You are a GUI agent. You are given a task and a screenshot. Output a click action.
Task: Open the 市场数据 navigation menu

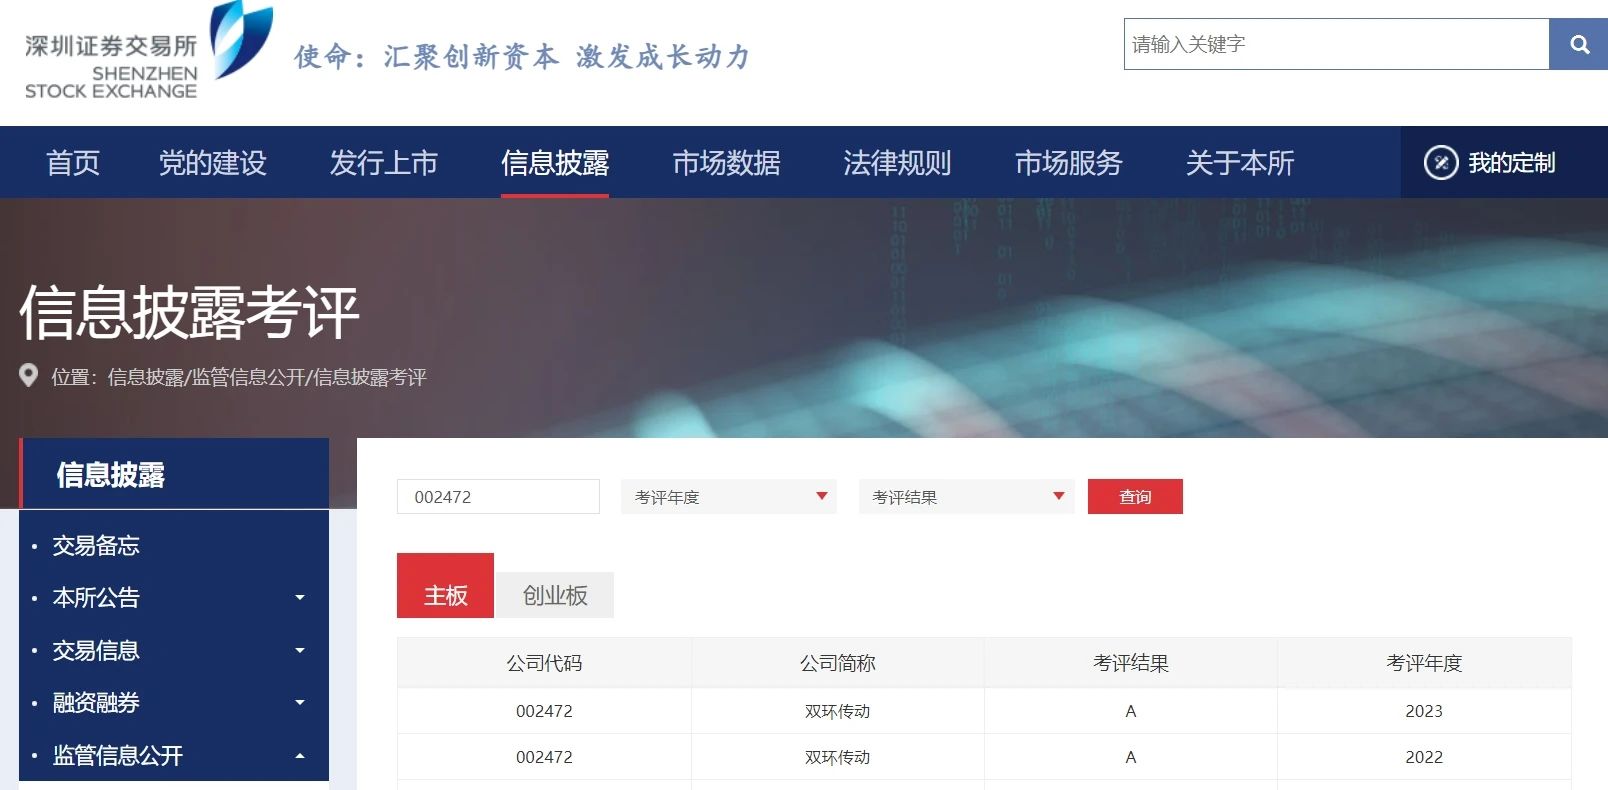pyautogui.click(x=726, y=162)
